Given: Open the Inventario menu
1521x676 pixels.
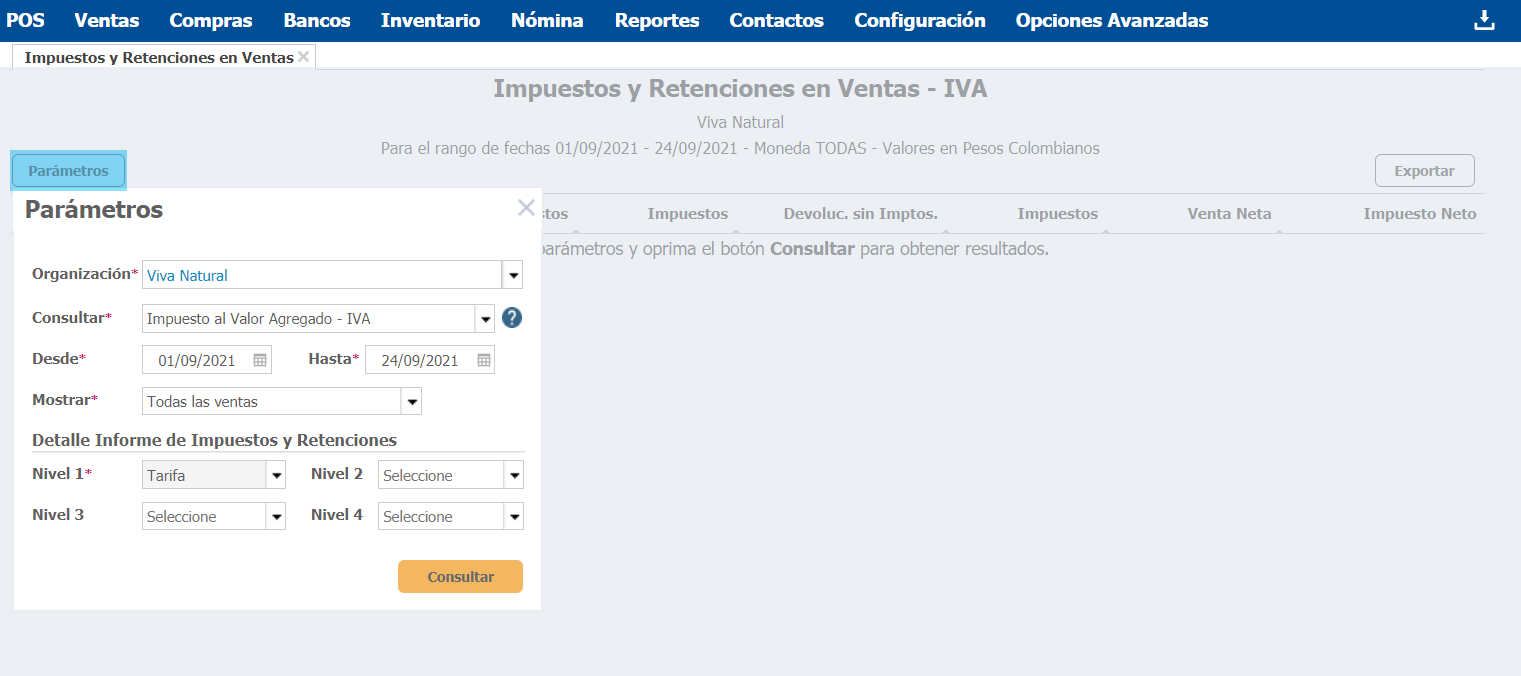Looking at the screenshot, I should [430, 20].
